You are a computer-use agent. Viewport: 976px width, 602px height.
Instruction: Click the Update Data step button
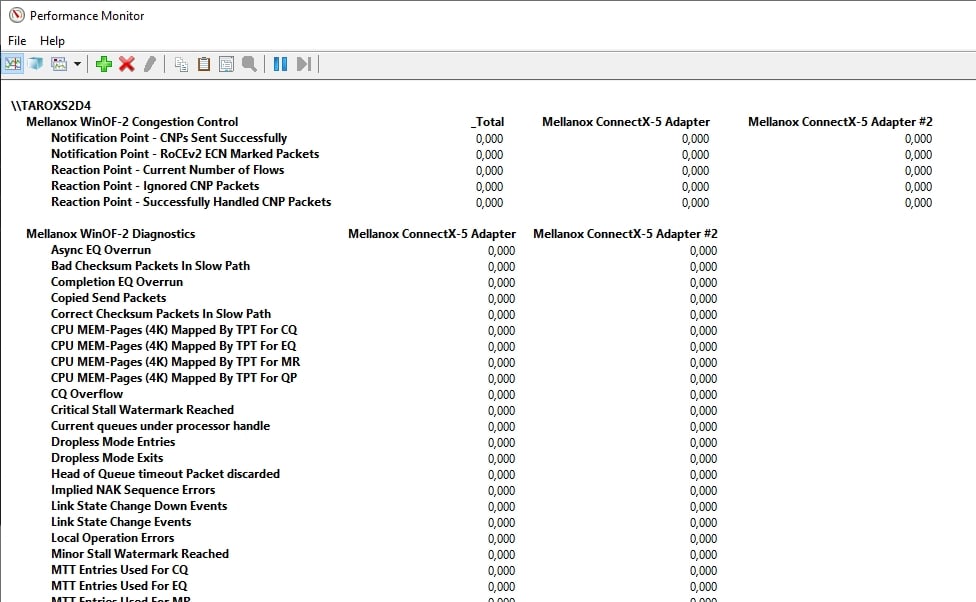pos(304,64)
